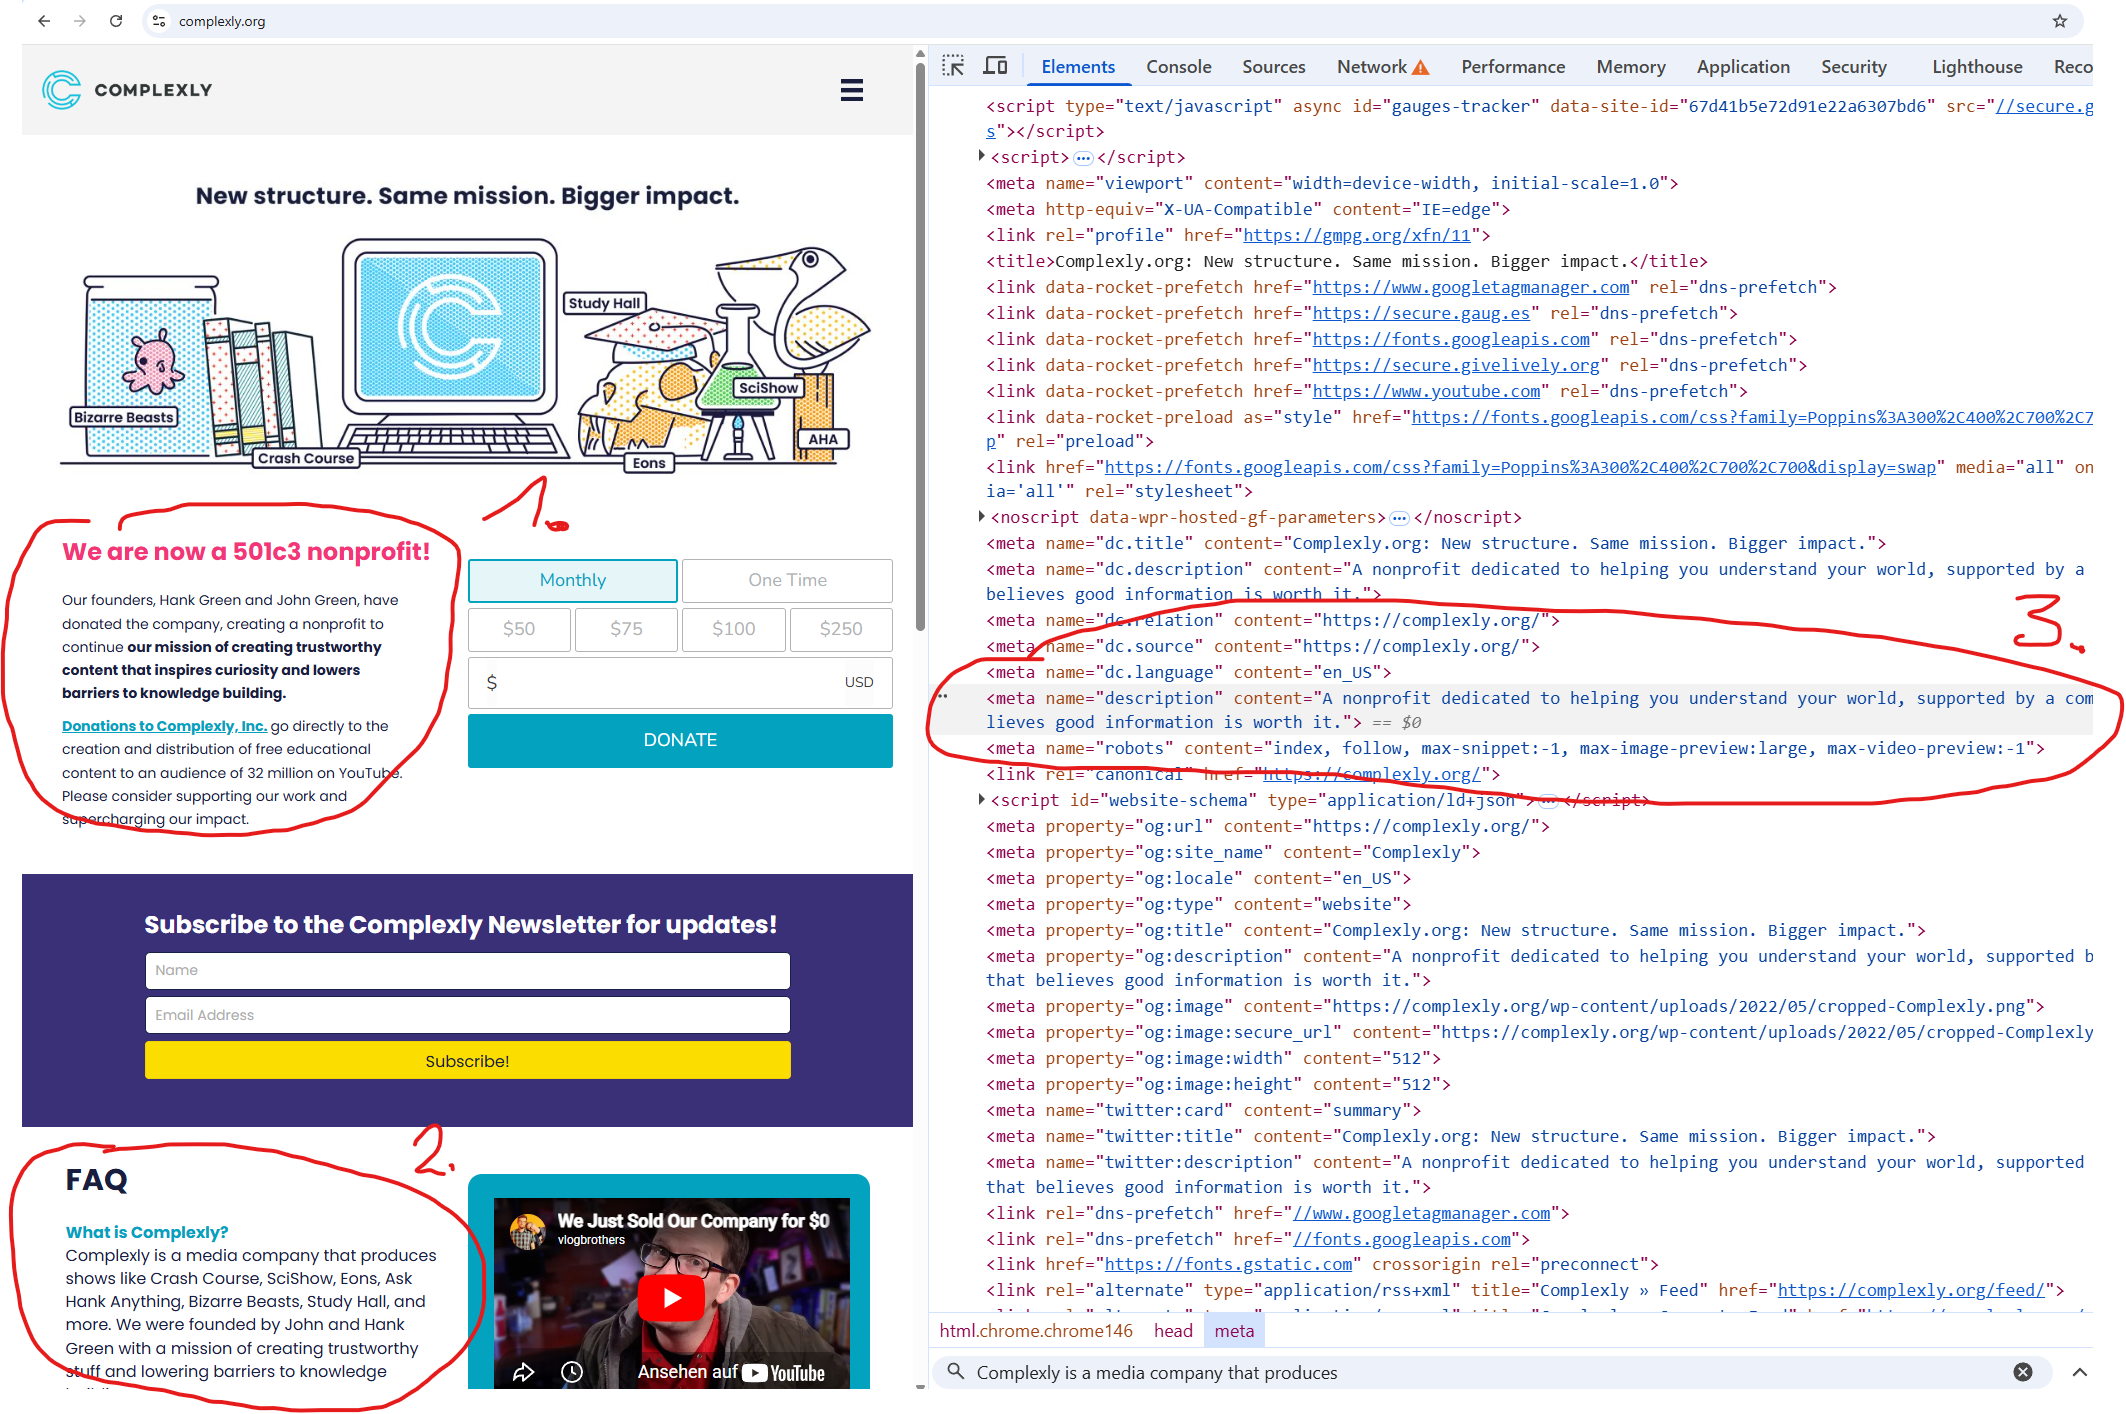Choose the $50 donation amount
The height and width of the screenshot is (1414, 2126).
click(519, 629)
